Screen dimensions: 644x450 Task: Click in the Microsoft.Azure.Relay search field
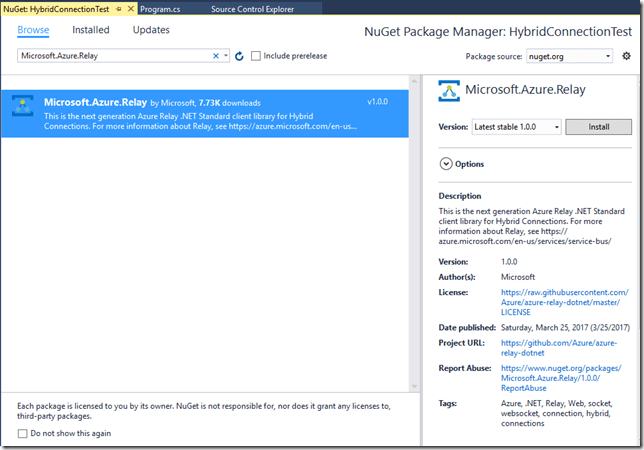[x=110, y=56]
